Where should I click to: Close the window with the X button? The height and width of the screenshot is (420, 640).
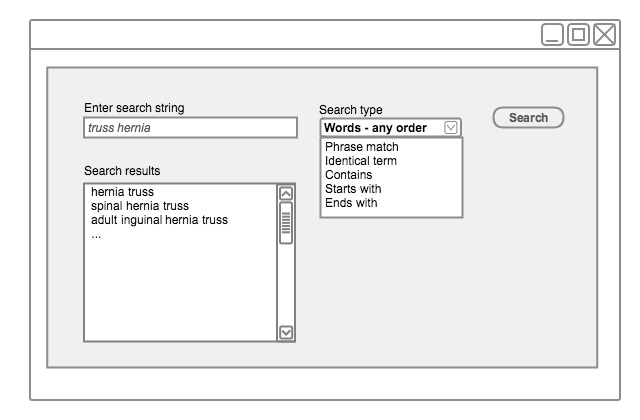coord(605,35)
